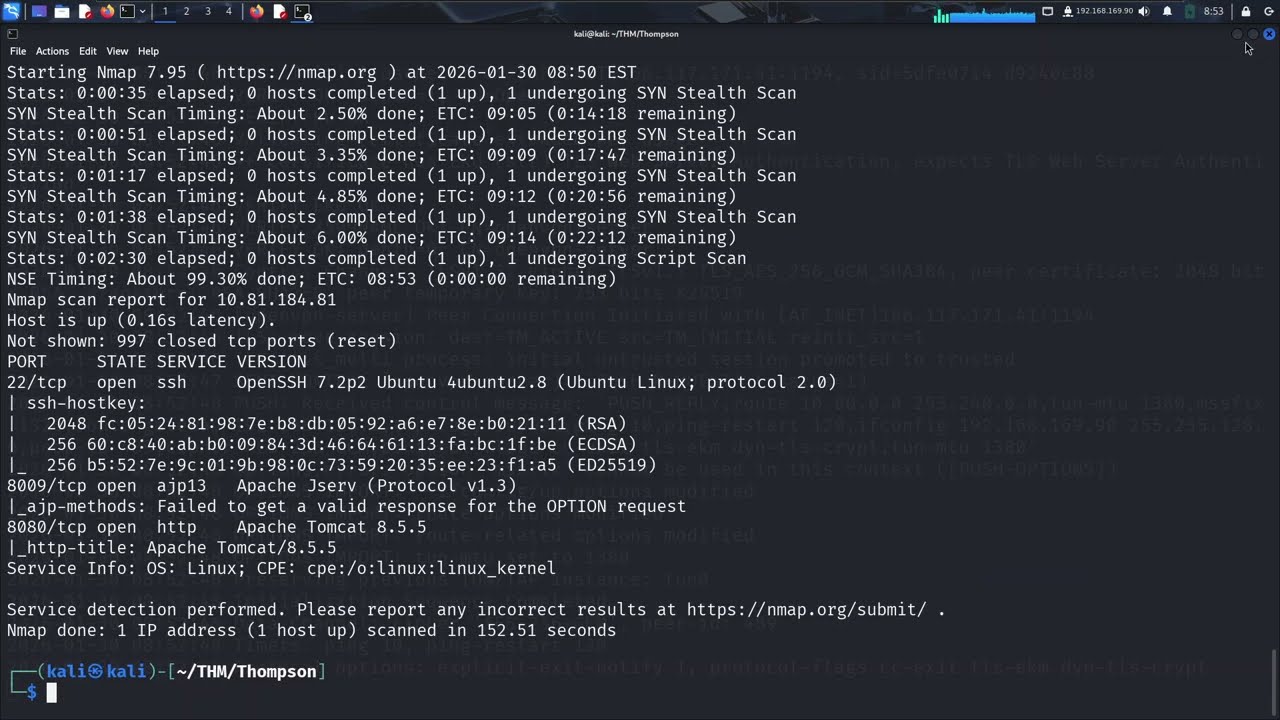Image resolution: width=1280 pixels, height=720 pixels.
Task: Focus the running text editor taskbar item
Action: 280,12
